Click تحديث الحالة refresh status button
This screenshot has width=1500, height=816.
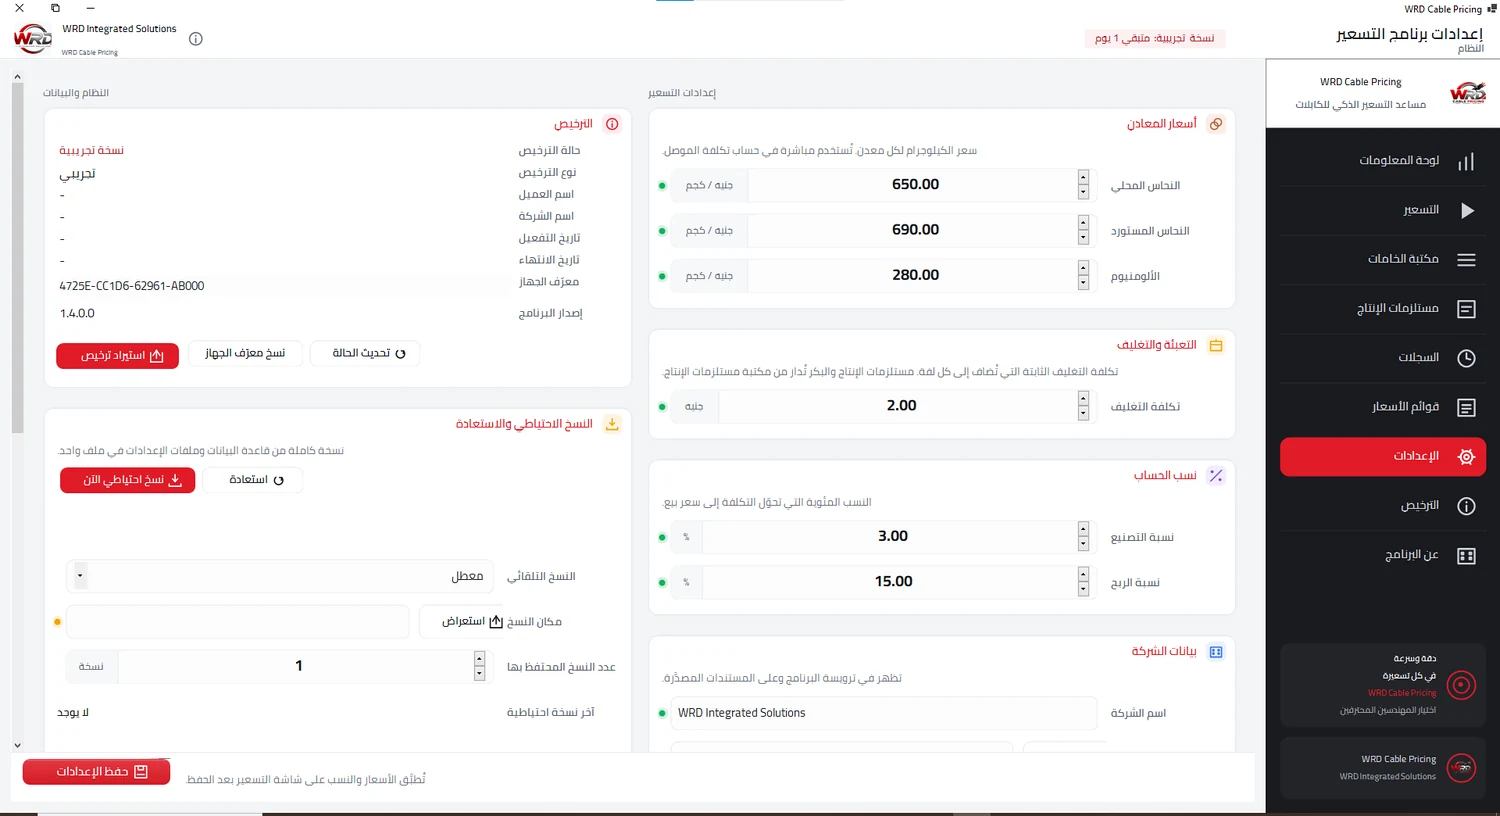[x=365, y=353]
